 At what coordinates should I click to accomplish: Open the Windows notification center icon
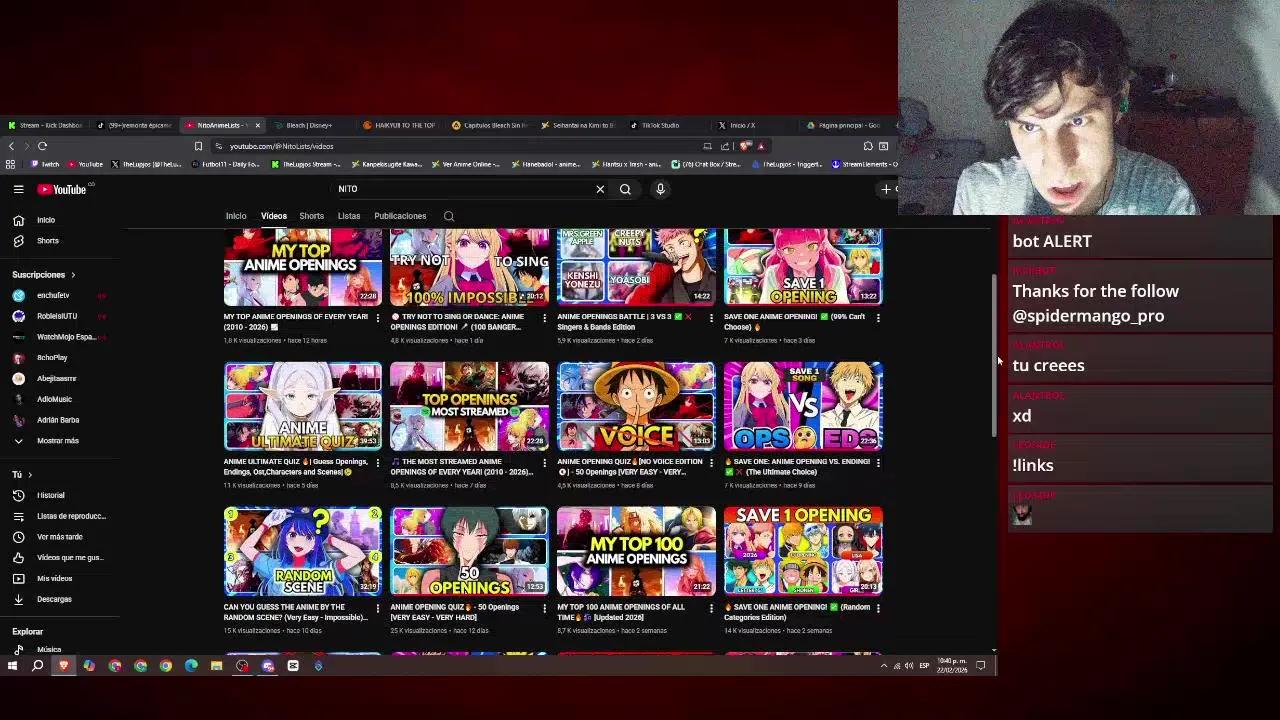pos(981,666)
